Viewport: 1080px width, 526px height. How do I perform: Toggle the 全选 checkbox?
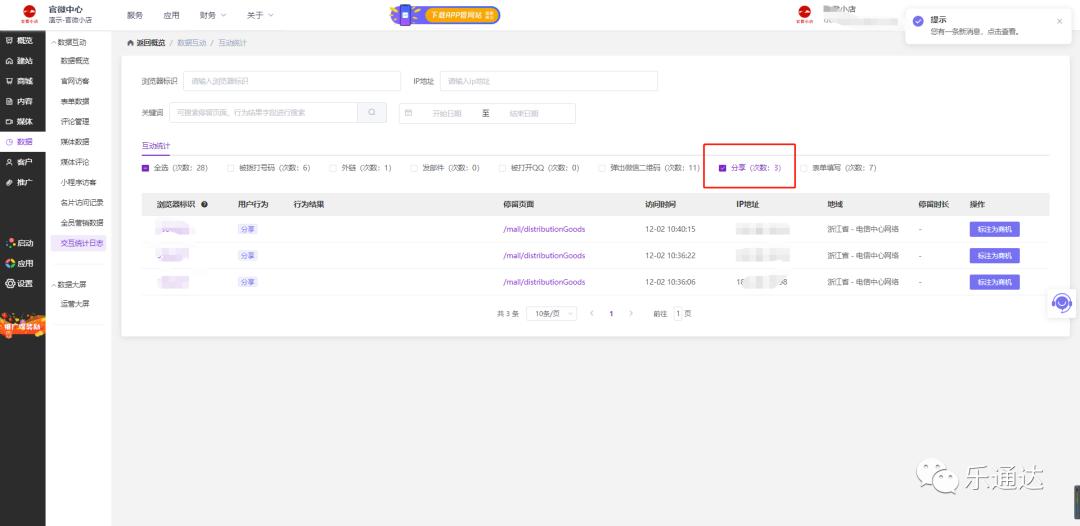146,168
